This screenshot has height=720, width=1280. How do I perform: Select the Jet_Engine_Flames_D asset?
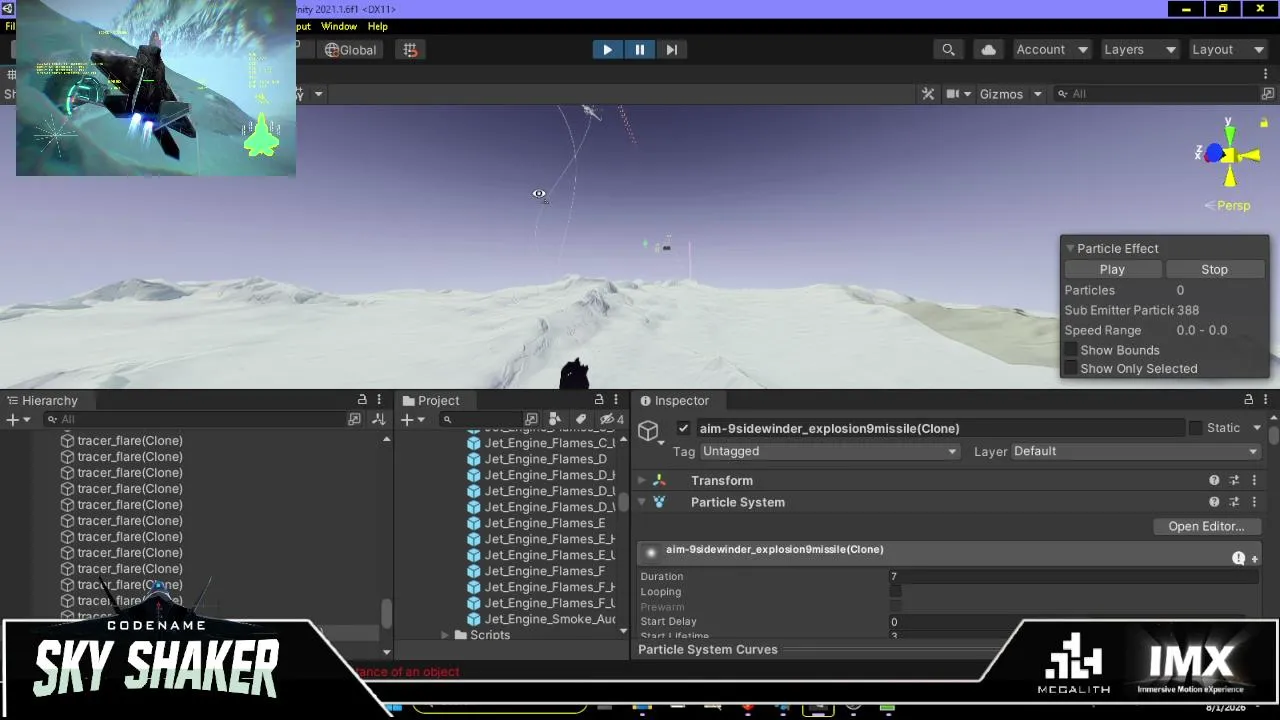(546, 459)
